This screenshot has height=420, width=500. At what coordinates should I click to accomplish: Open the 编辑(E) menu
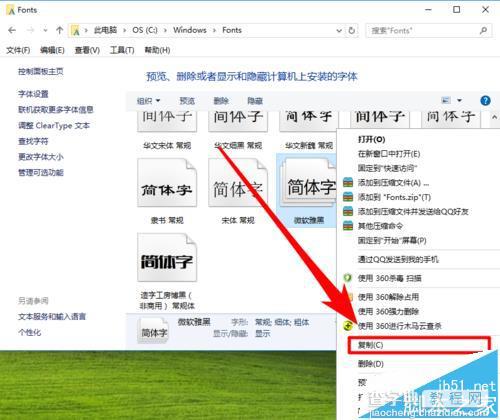point(52,50)
